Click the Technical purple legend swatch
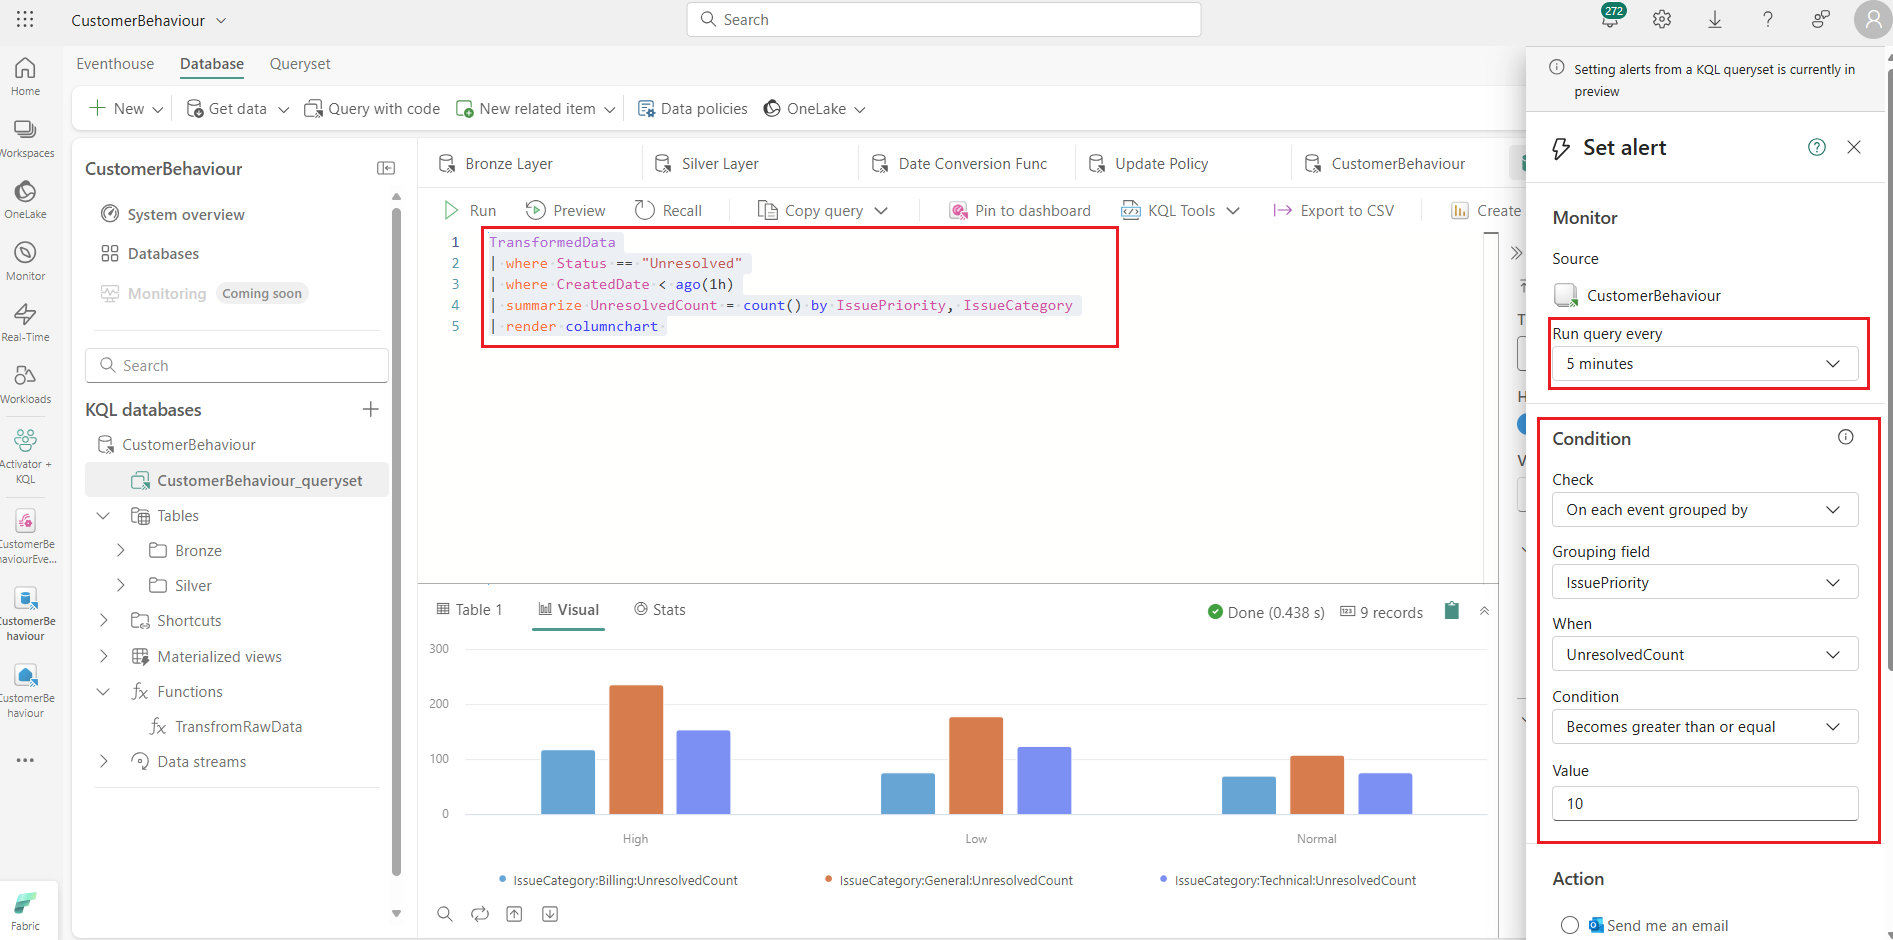Viewport: 1893px width, 940px height. click(x=1164, y=879)
